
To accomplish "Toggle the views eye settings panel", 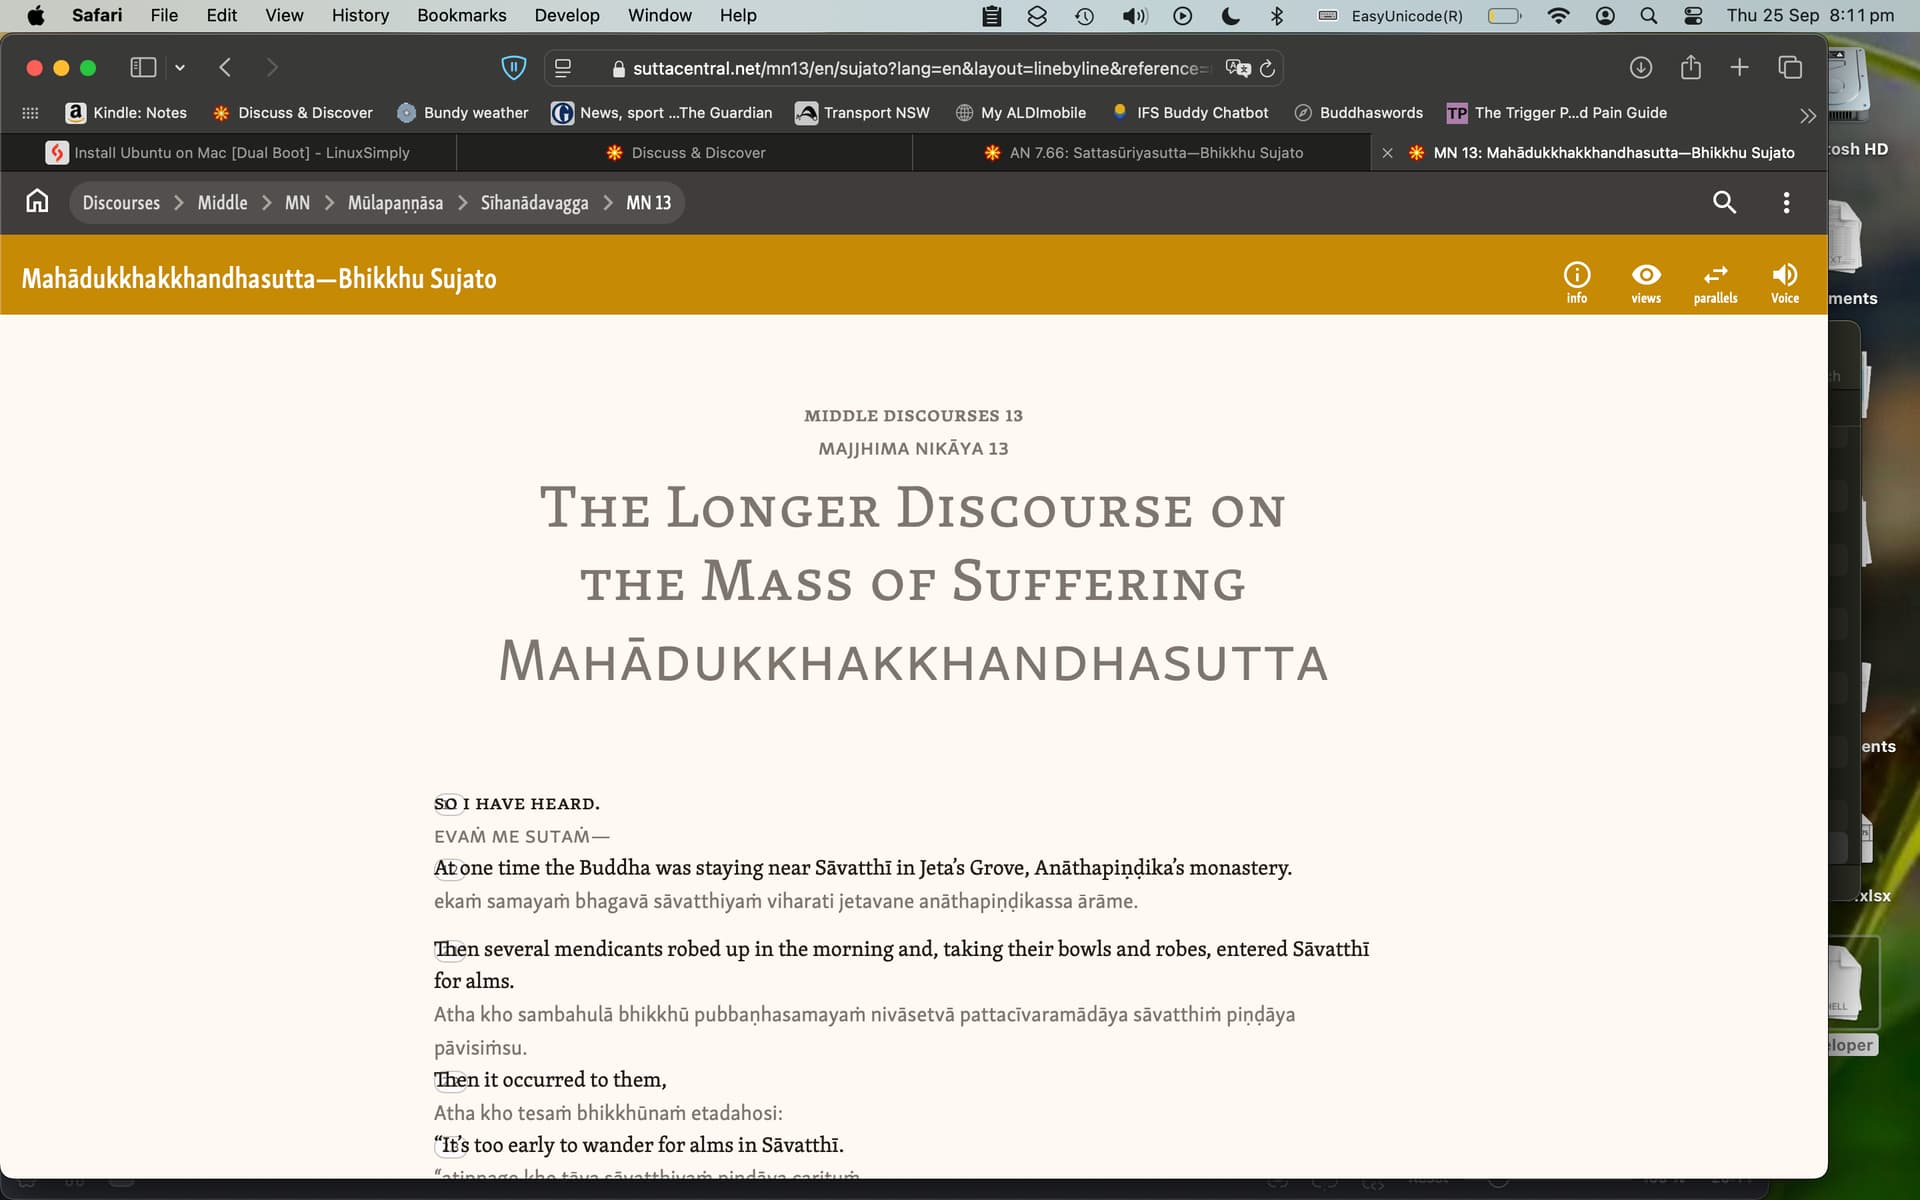I will pos(1645,282).
